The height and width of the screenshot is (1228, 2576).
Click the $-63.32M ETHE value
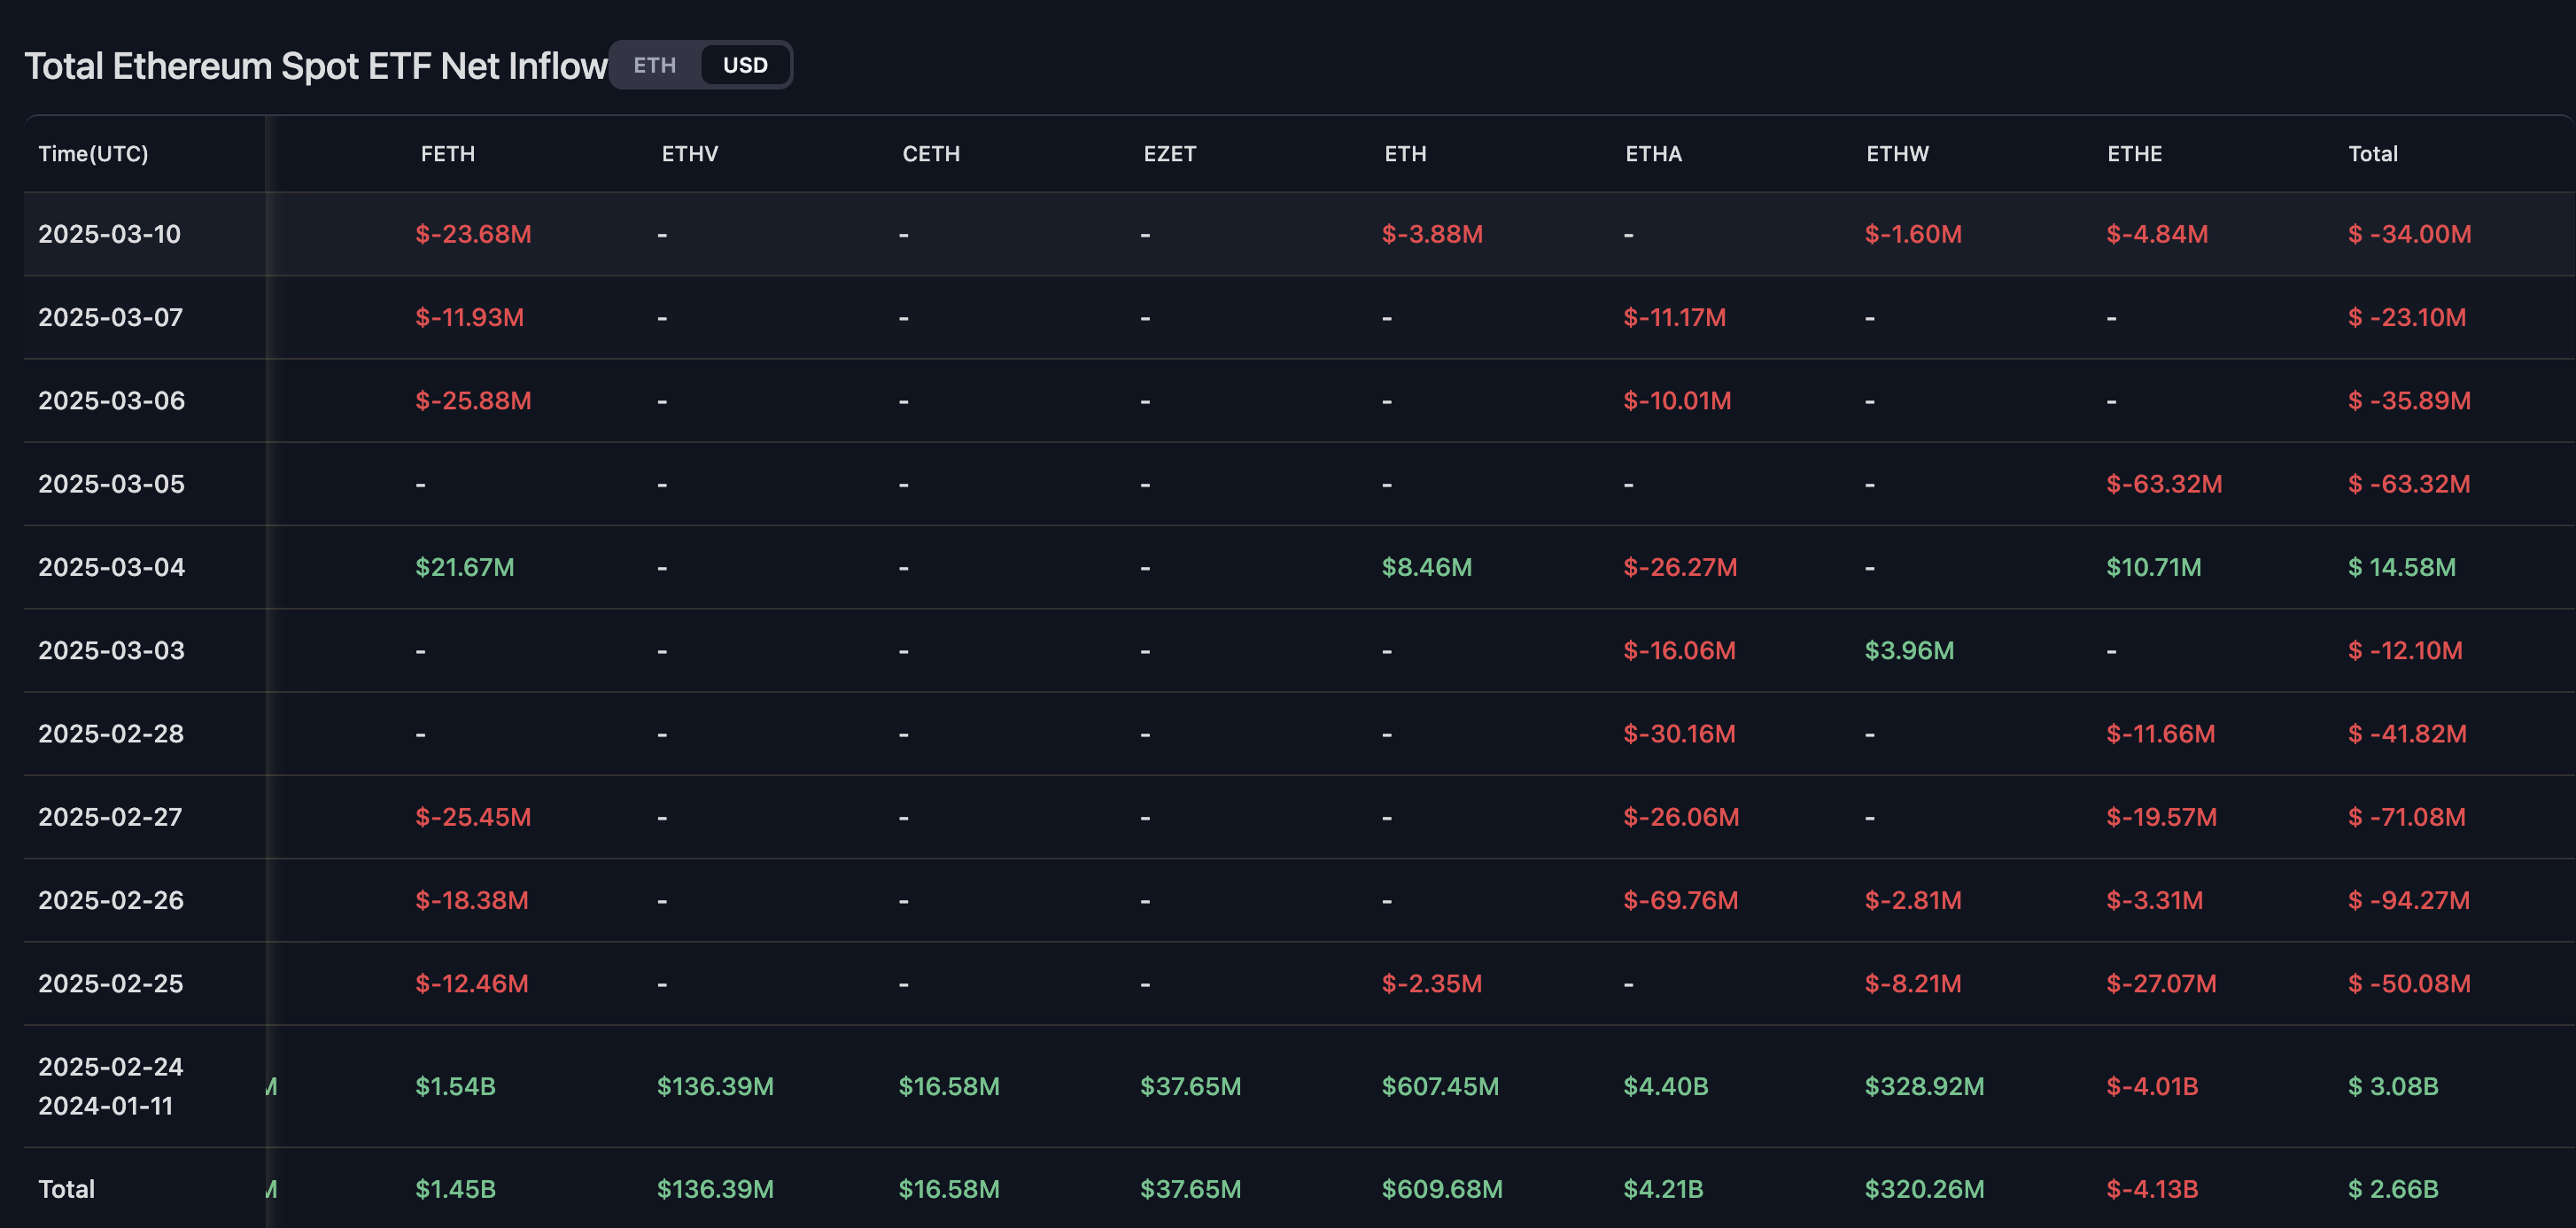pos(2164,484)
